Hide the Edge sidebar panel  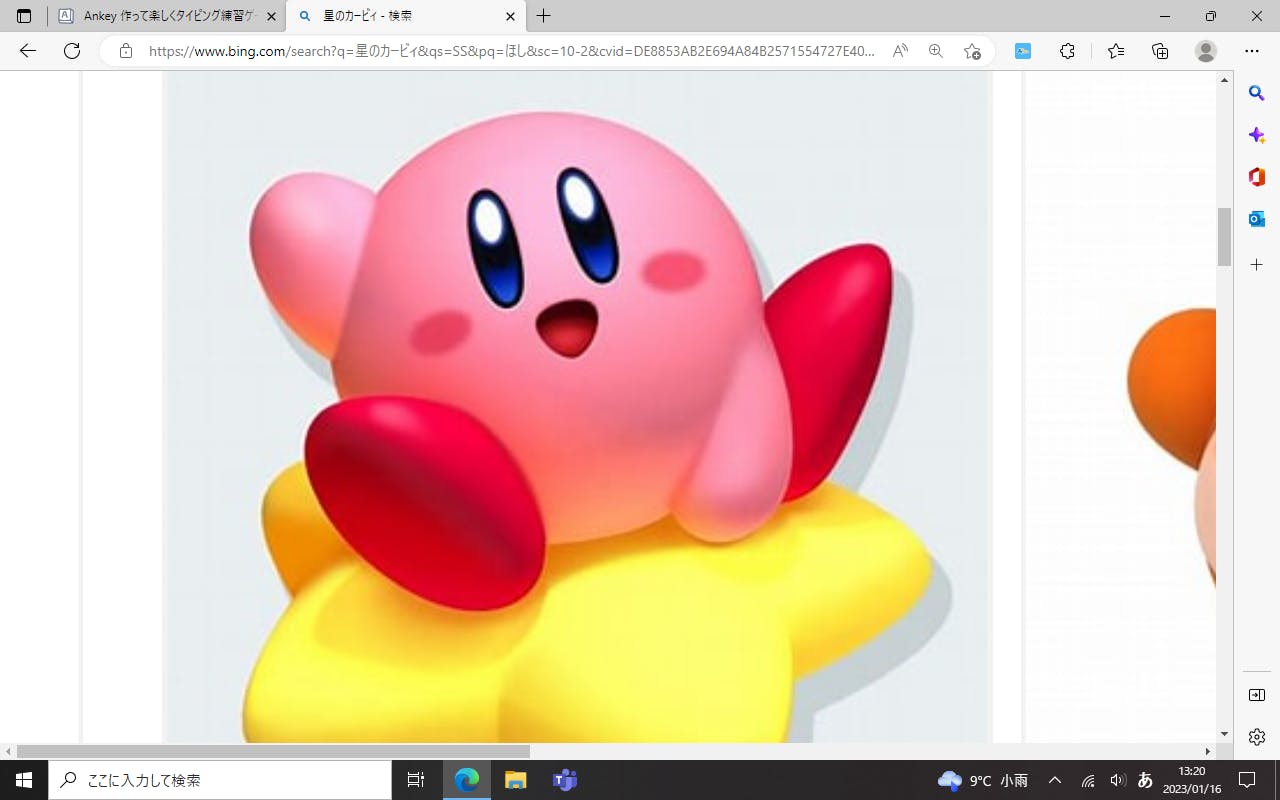point(1257,695)
